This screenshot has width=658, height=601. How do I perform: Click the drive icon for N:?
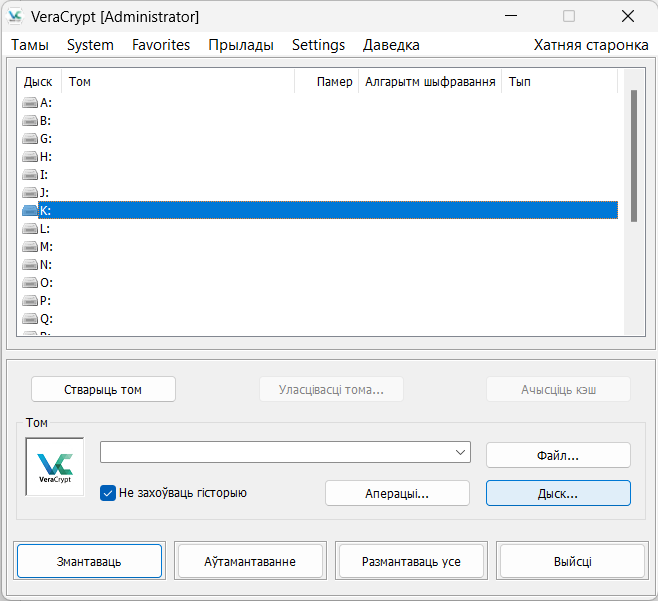[x=30, y=264]
